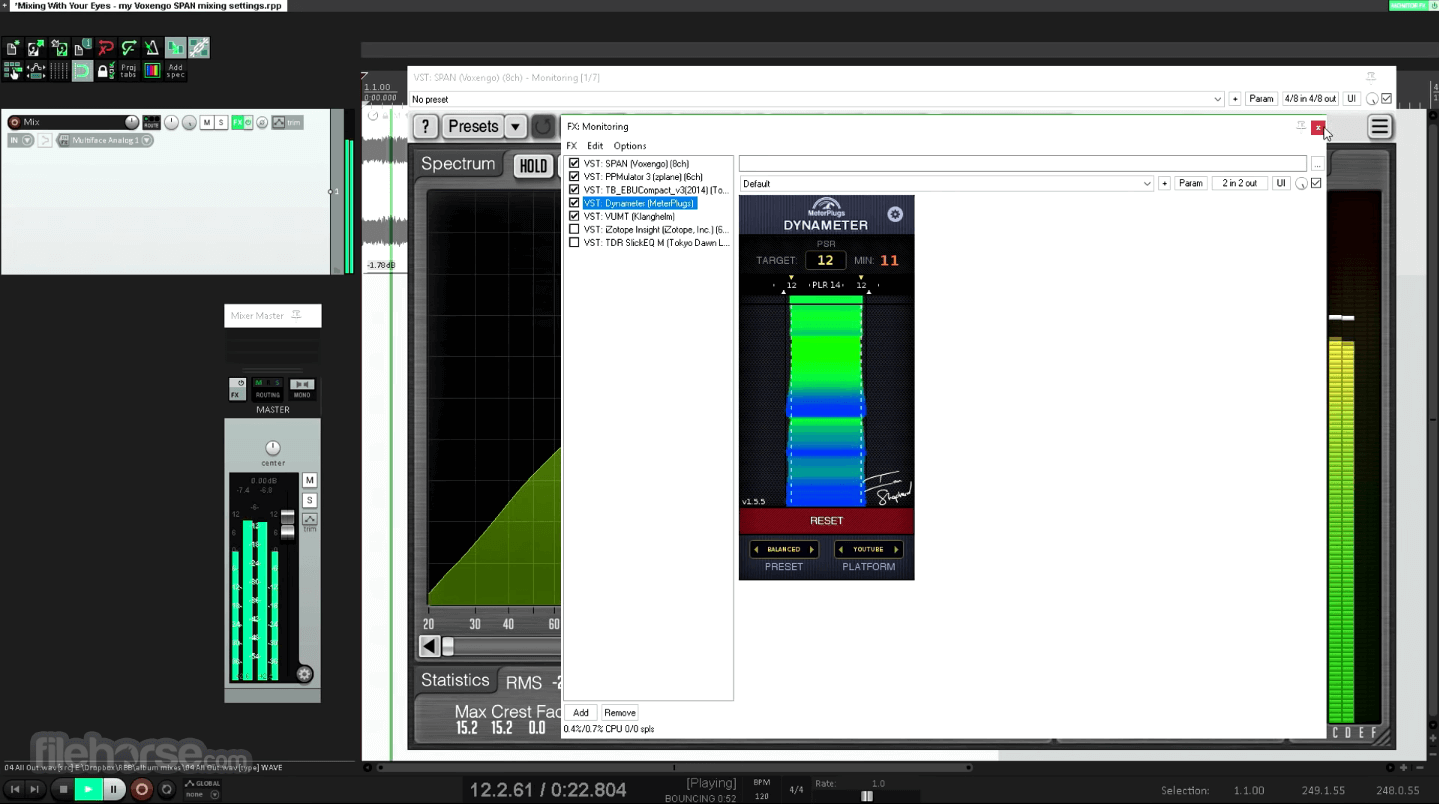The image size is (1439, 804).
Task: Arm the Mix track record button
Action: pyautogui.click(x=14, y=122)
